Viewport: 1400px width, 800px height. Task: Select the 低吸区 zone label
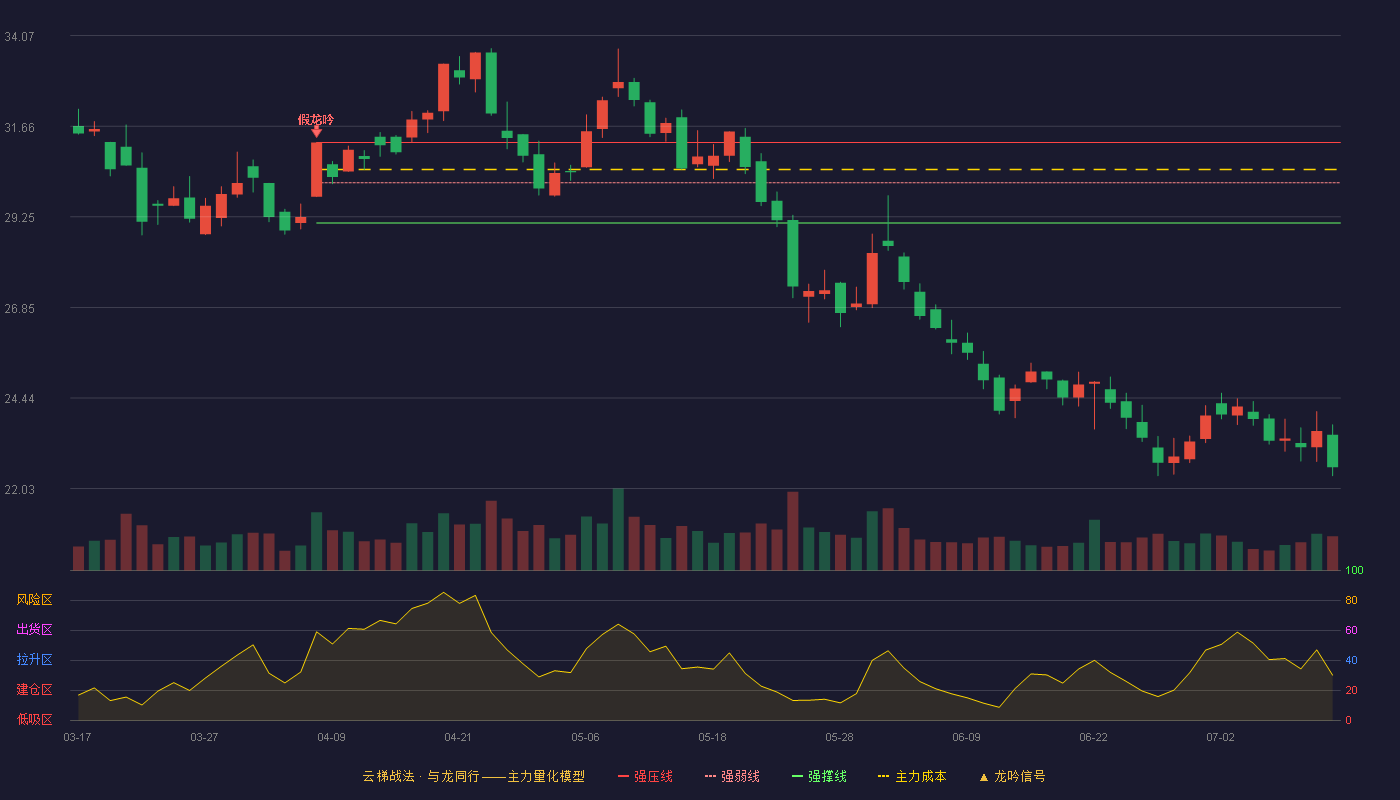pyautogui.click(x=34, y=719)
